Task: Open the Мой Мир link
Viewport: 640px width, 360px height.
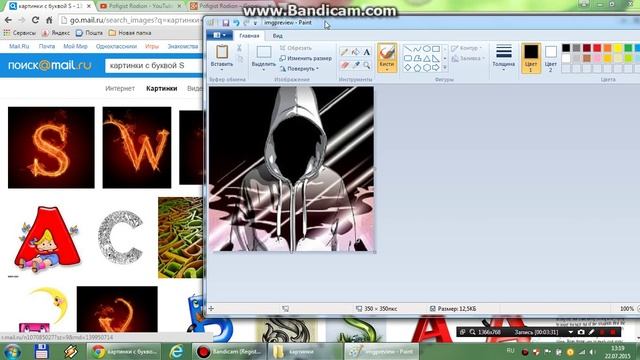Action: (x=75, y=46)
